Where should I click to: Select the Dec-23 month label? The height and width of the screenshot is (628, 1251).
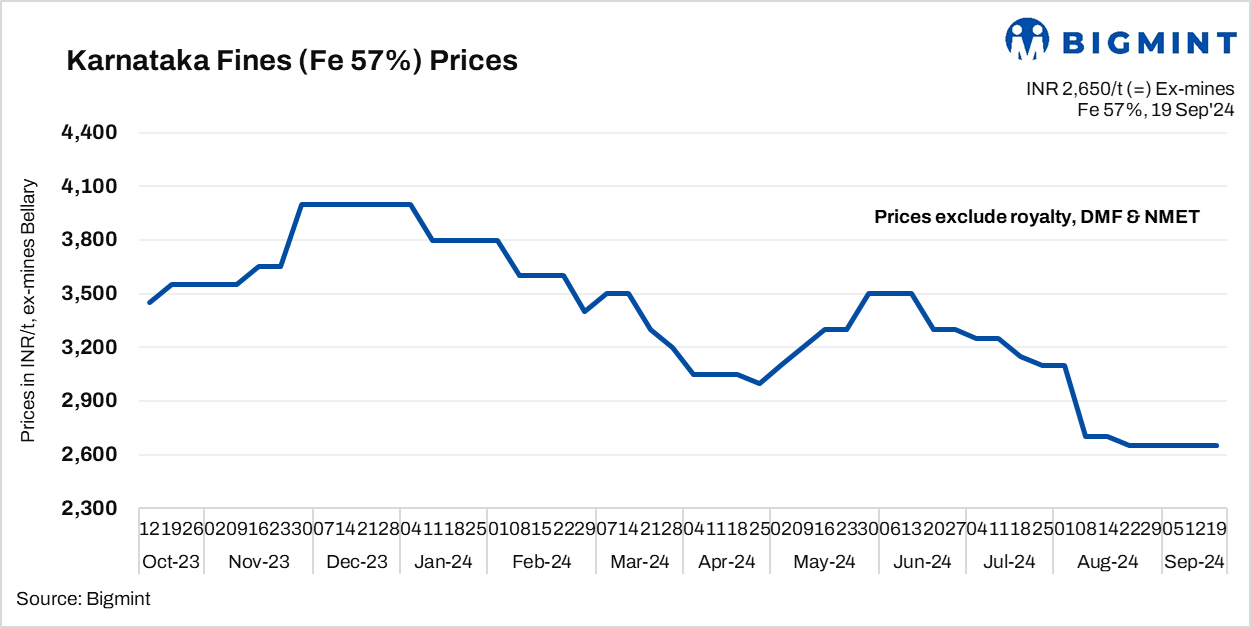click(x=356, y=562)
